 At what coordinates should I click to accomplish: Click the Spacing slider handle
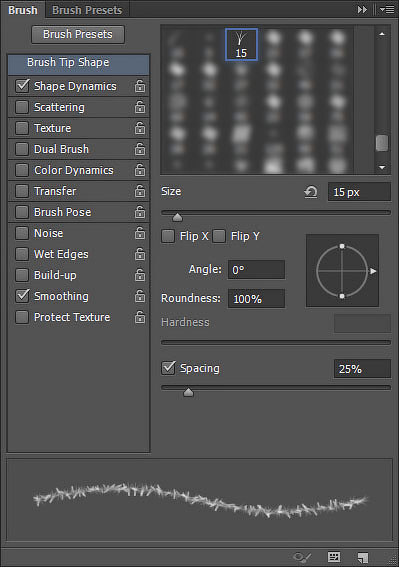coord(188,392)
